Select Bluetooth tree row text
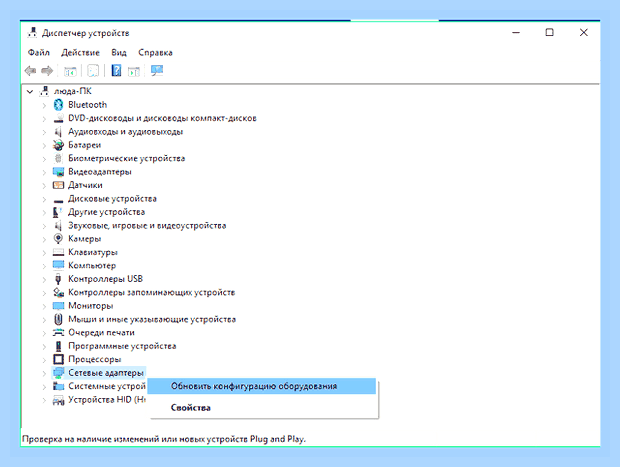The image size is (620, 467). tap(87, 105)
